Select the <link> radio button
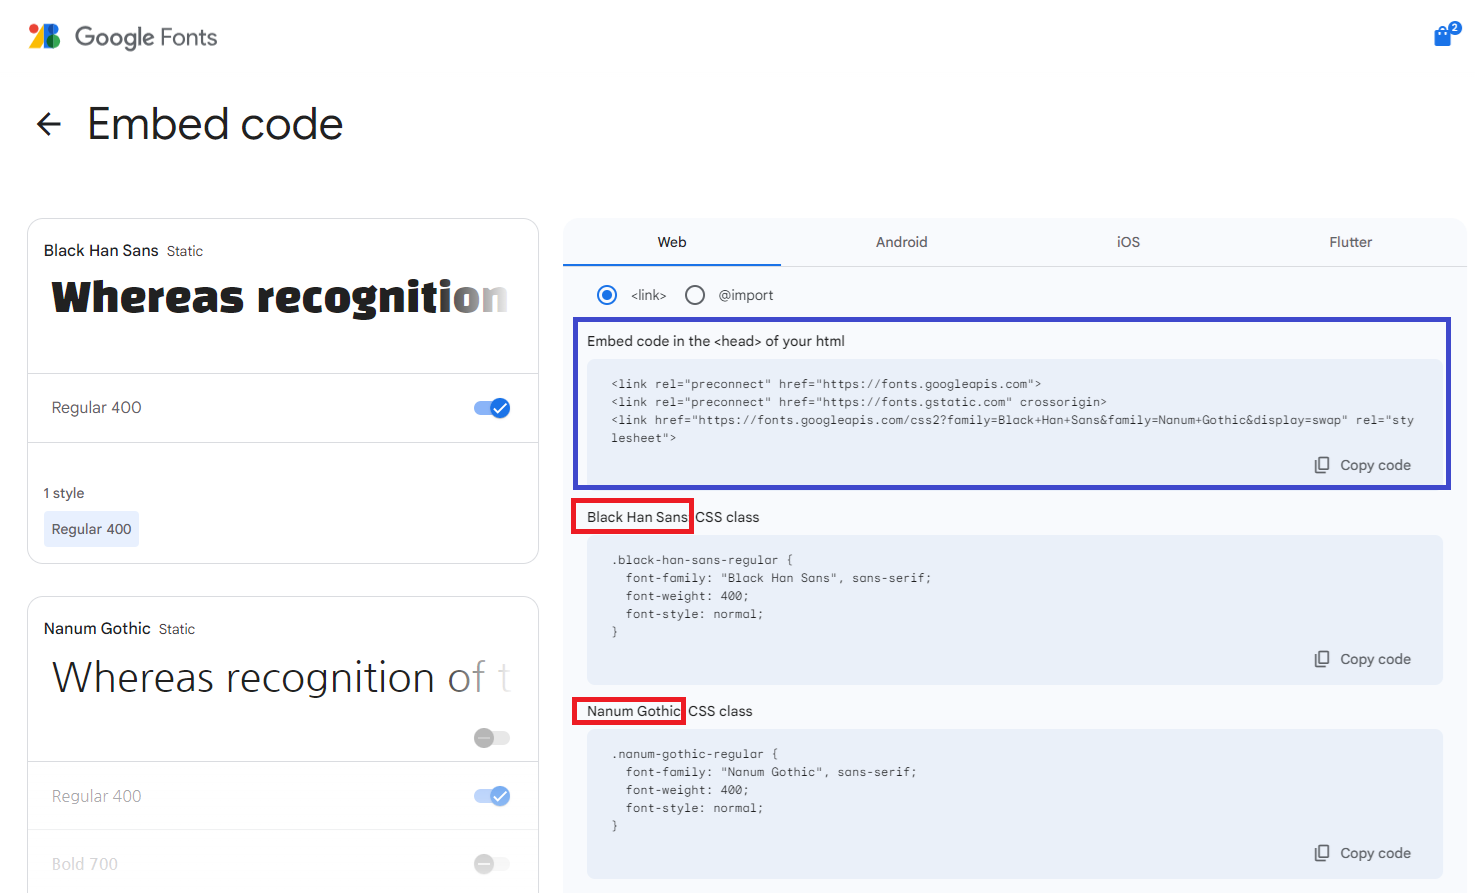 pos(607,295)
